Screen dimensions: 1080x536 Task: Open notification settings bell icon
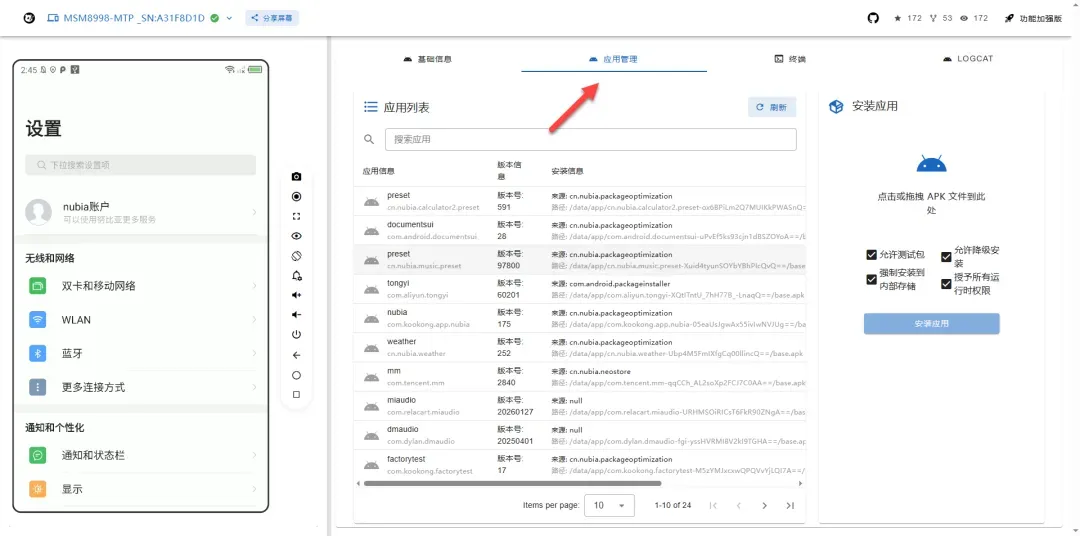296,276
